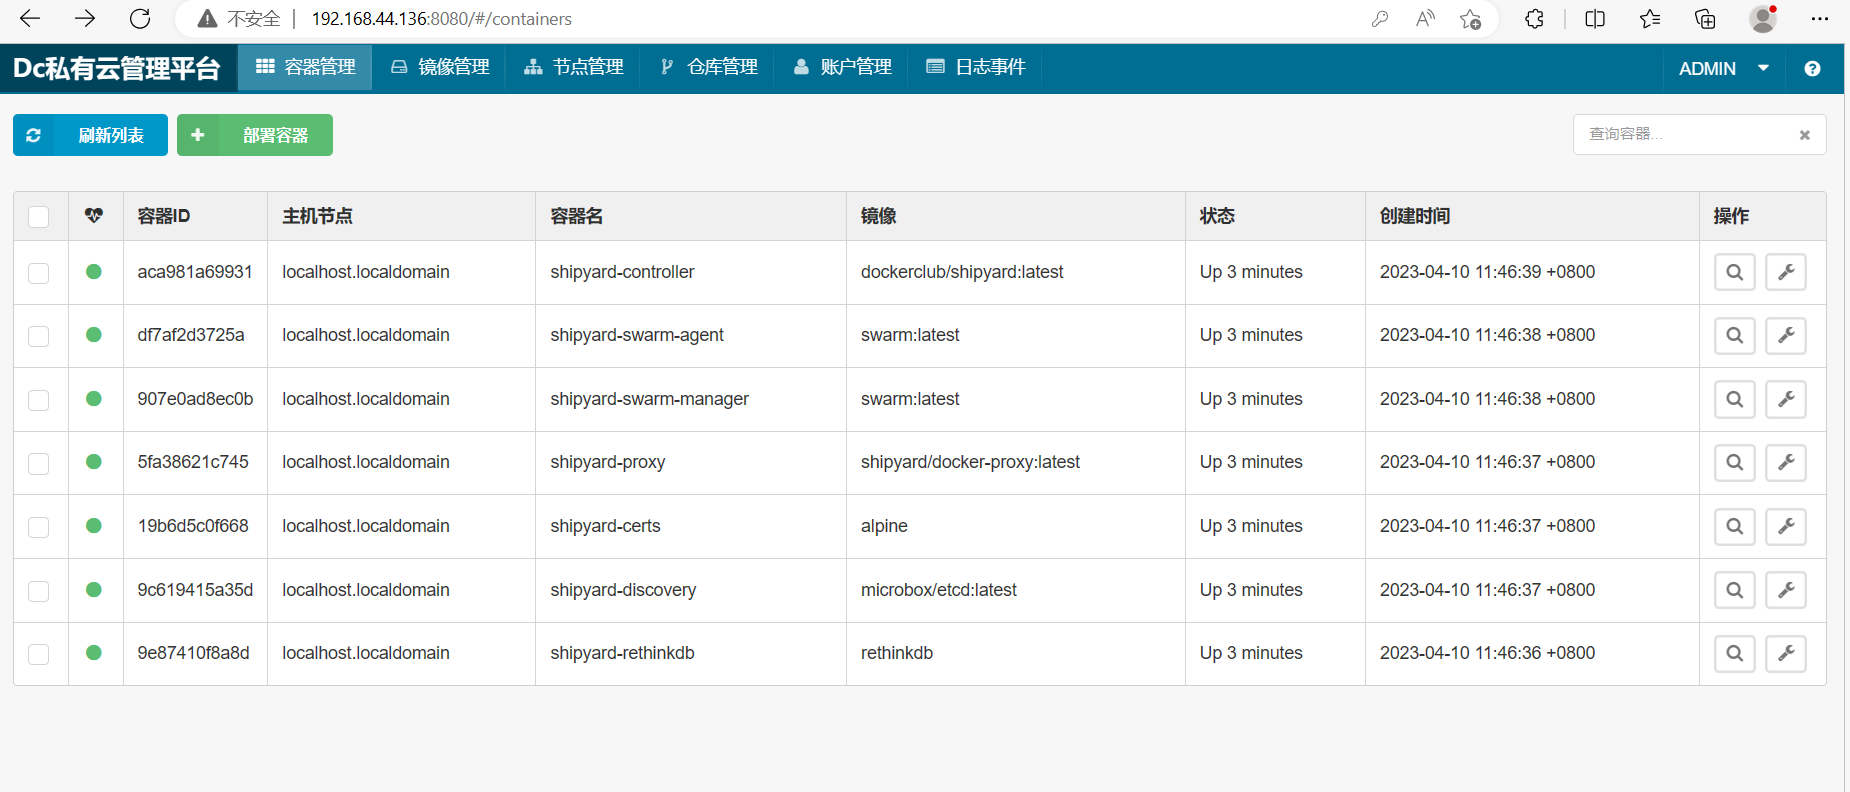The width and height of the screenshot is (1850, 792).
Task: Click the heartbeat health column header icon
Action: (x=94, y=216)
